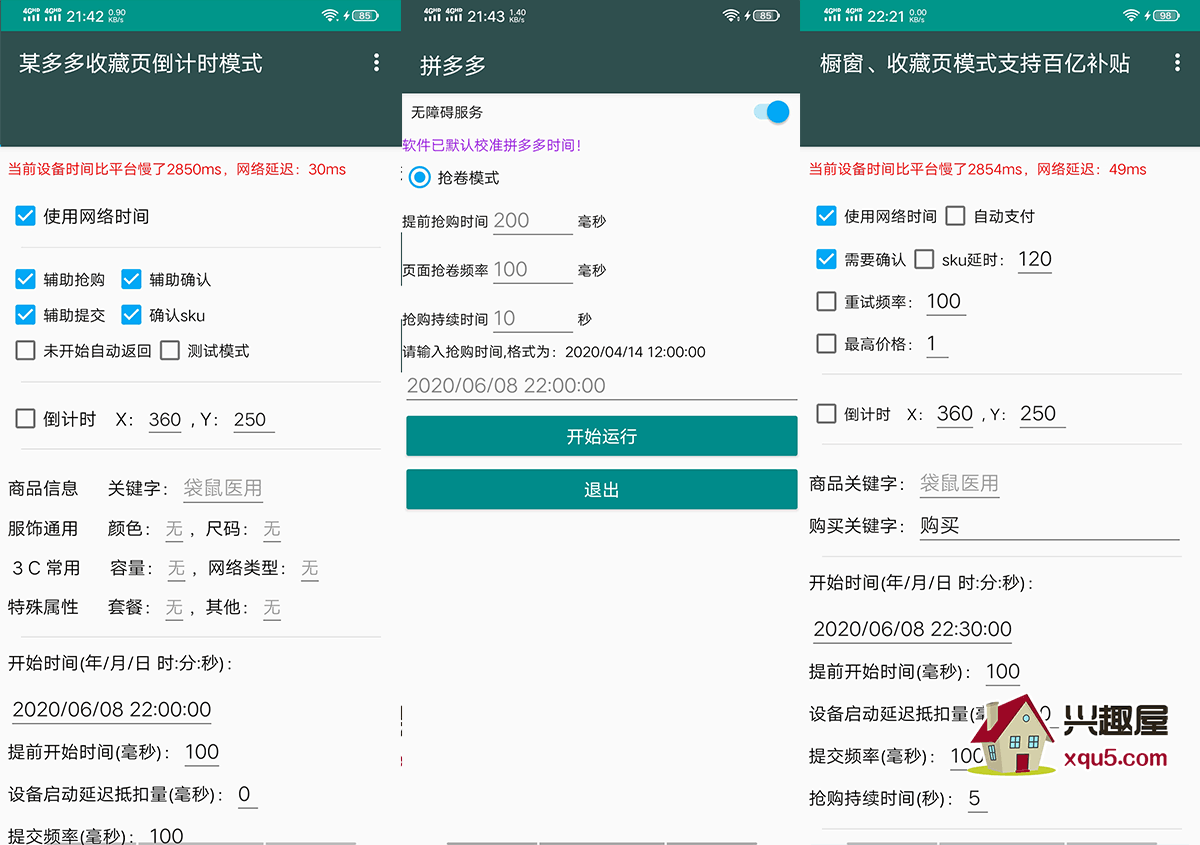
Task: Edit 提前开始时间 value 100 in 收藏页倒计时模式 screen
Action: (202, 752)
